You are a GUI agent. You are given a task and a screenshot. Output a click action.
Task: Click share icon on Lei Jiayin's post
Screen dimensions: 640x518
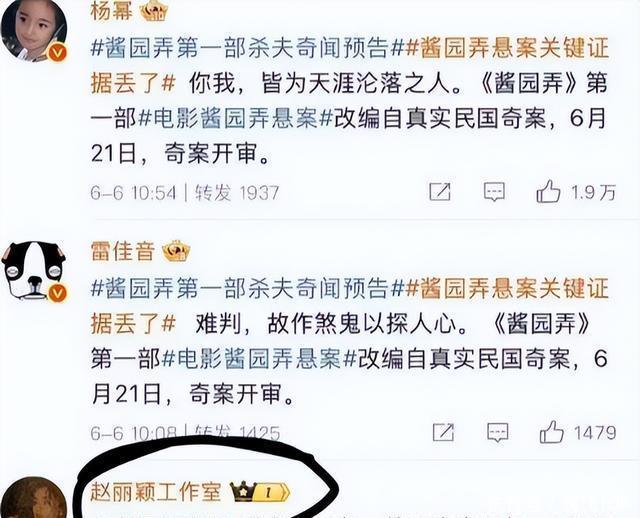point(443,432)
